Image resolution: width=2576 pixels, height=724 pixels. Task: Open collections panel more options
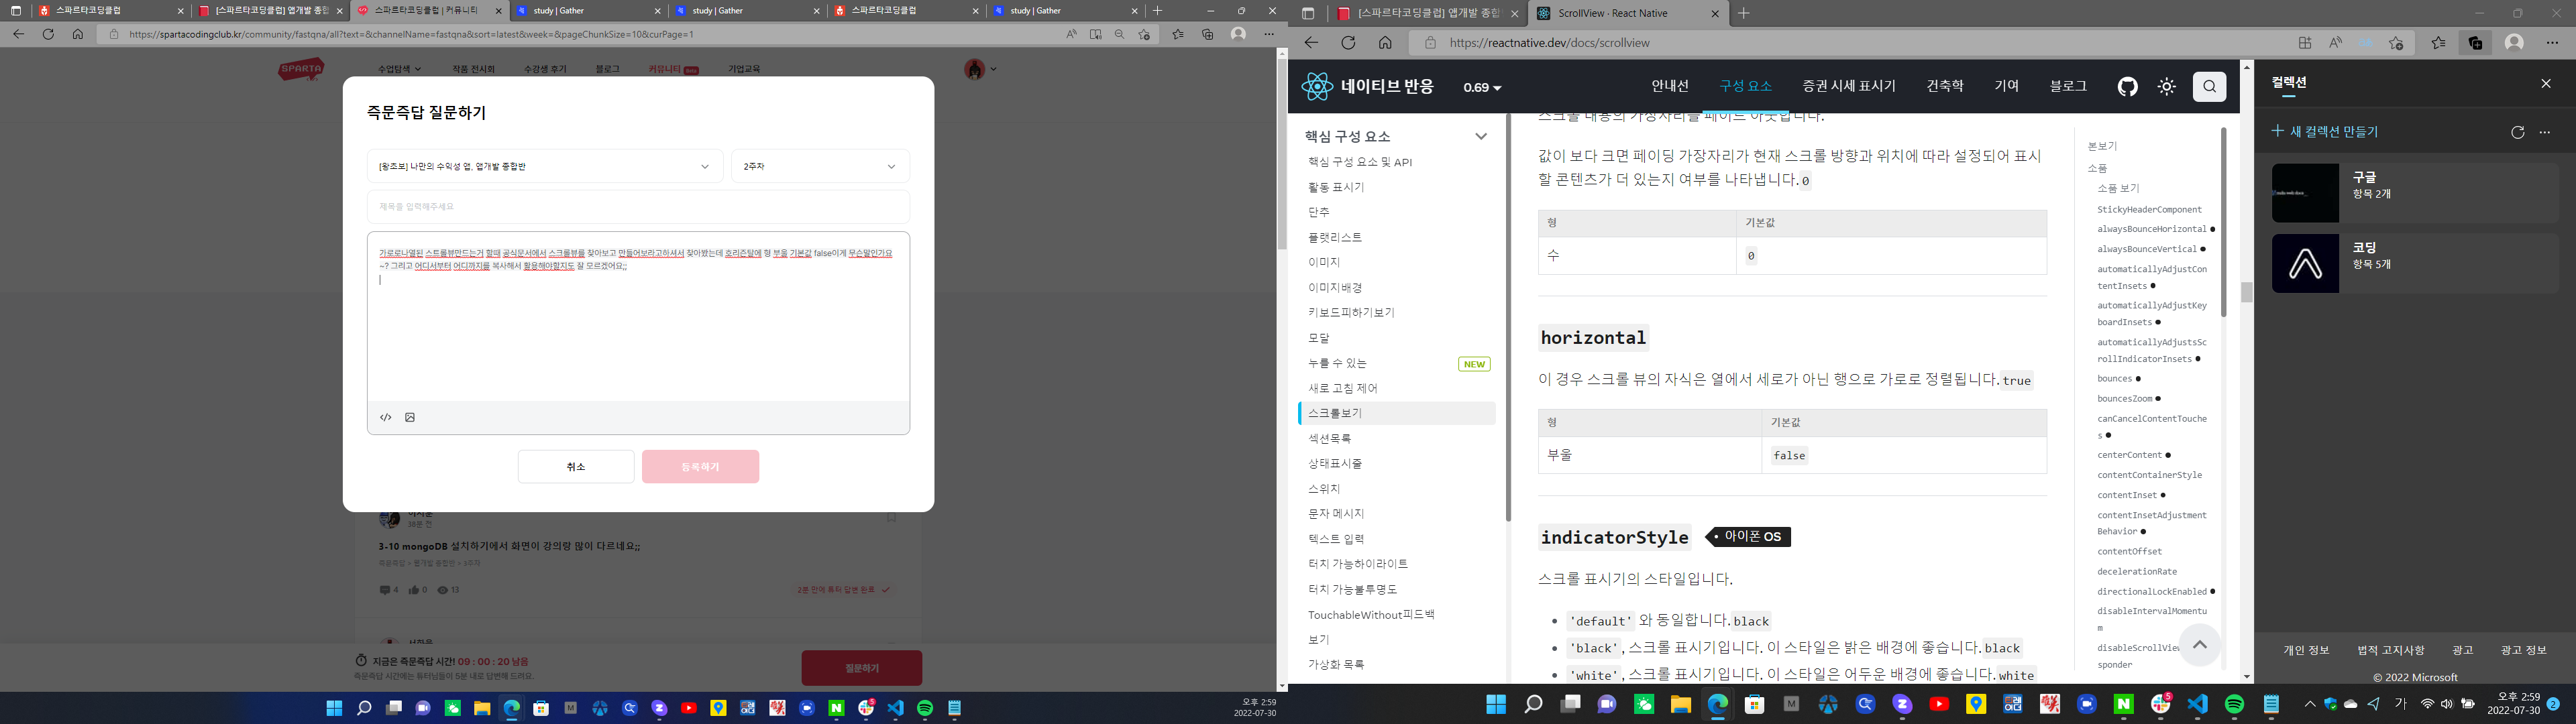pos(2544,132)
